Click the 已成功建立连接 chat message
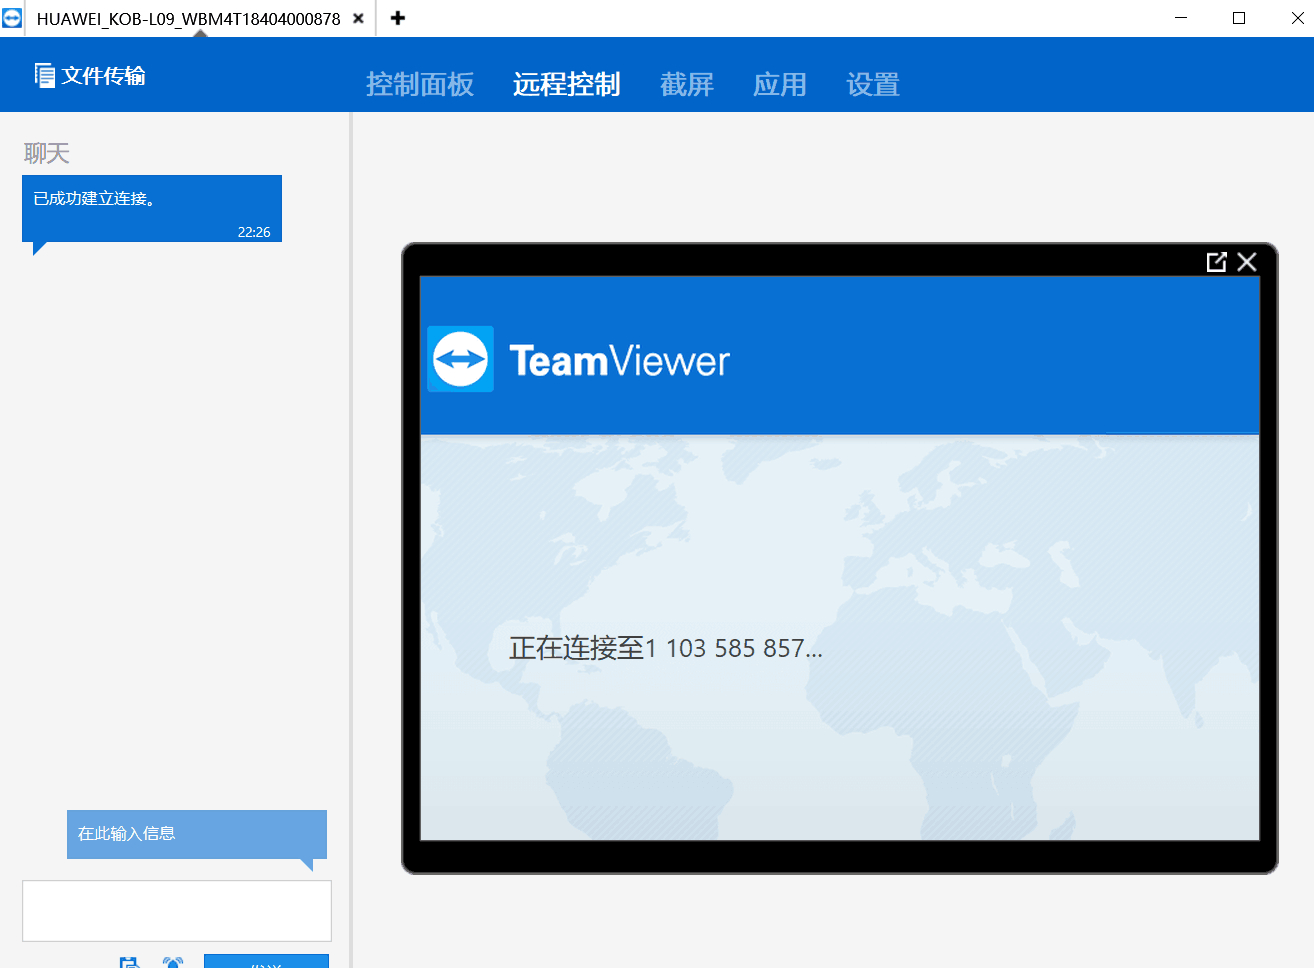This screenshot has width=1314, height=968. pos(152,209)
